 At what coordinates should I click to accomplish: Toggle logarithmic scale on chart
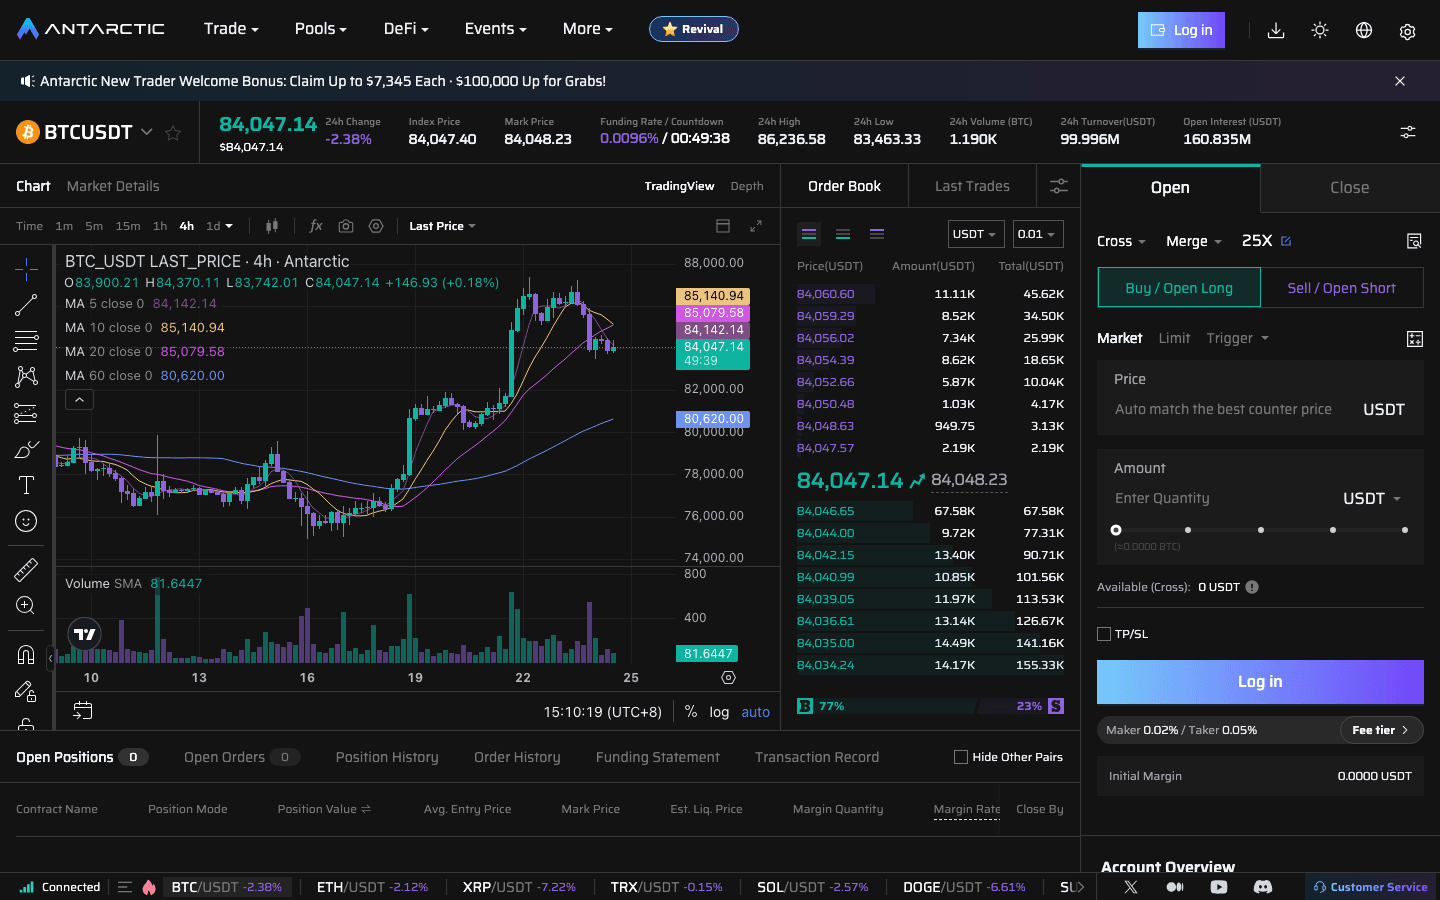[x=719, y=712]
